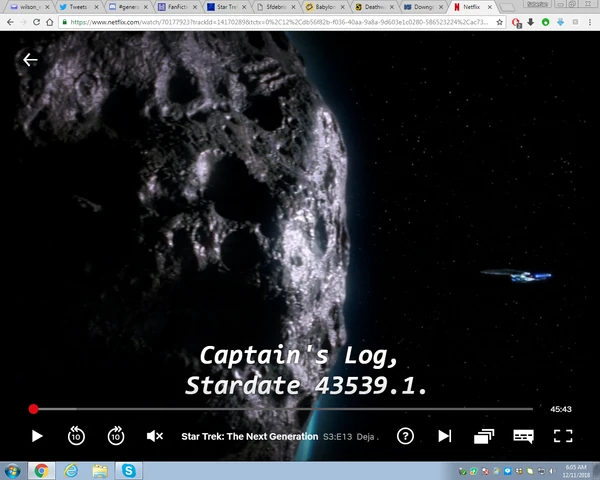Image resolution: width=600 pixels, height=480 pixels.
Task: Open Internet Explorer from the taskbar
Action: 71,471
